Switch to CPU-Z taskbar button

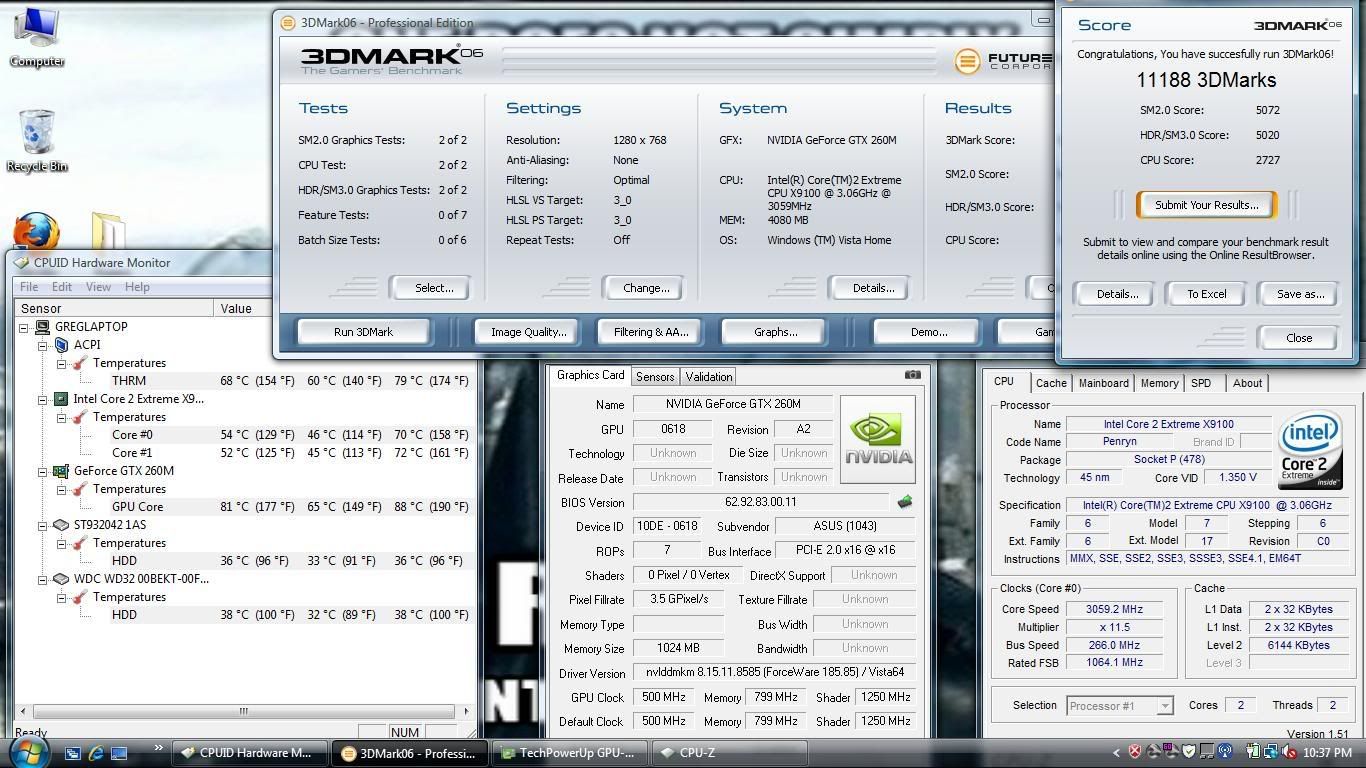(728, 753)
